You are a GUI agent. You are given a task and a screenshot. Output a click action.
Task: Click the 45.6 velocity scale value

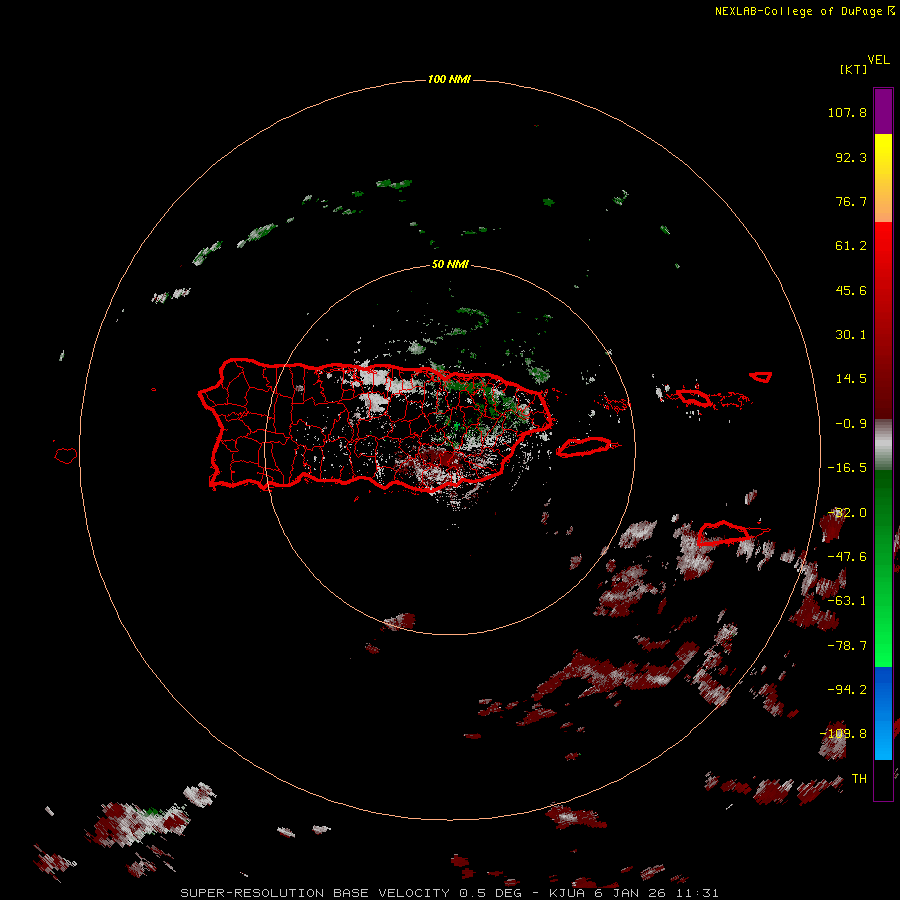click(851, 290)
